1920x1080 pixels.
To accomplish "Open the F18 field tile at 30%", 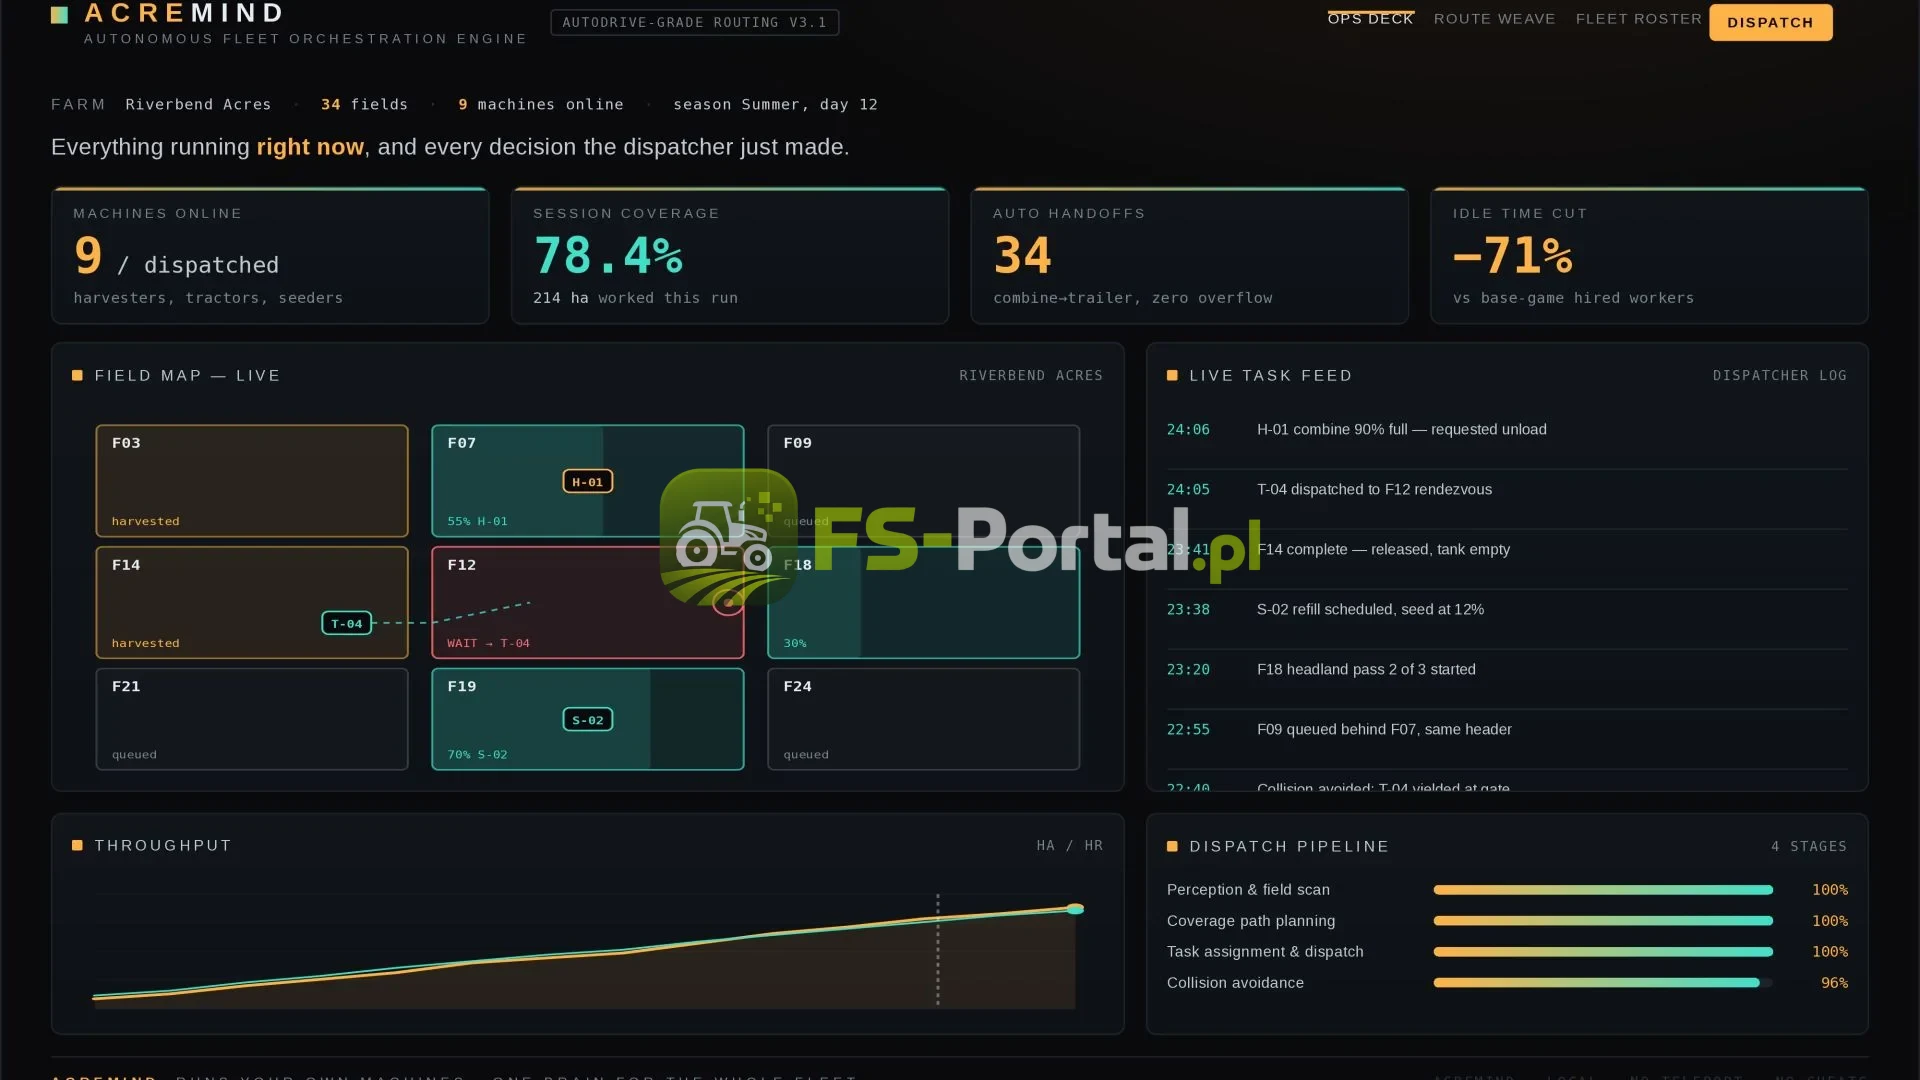I will pyautogui.click(x=923, y=602).
